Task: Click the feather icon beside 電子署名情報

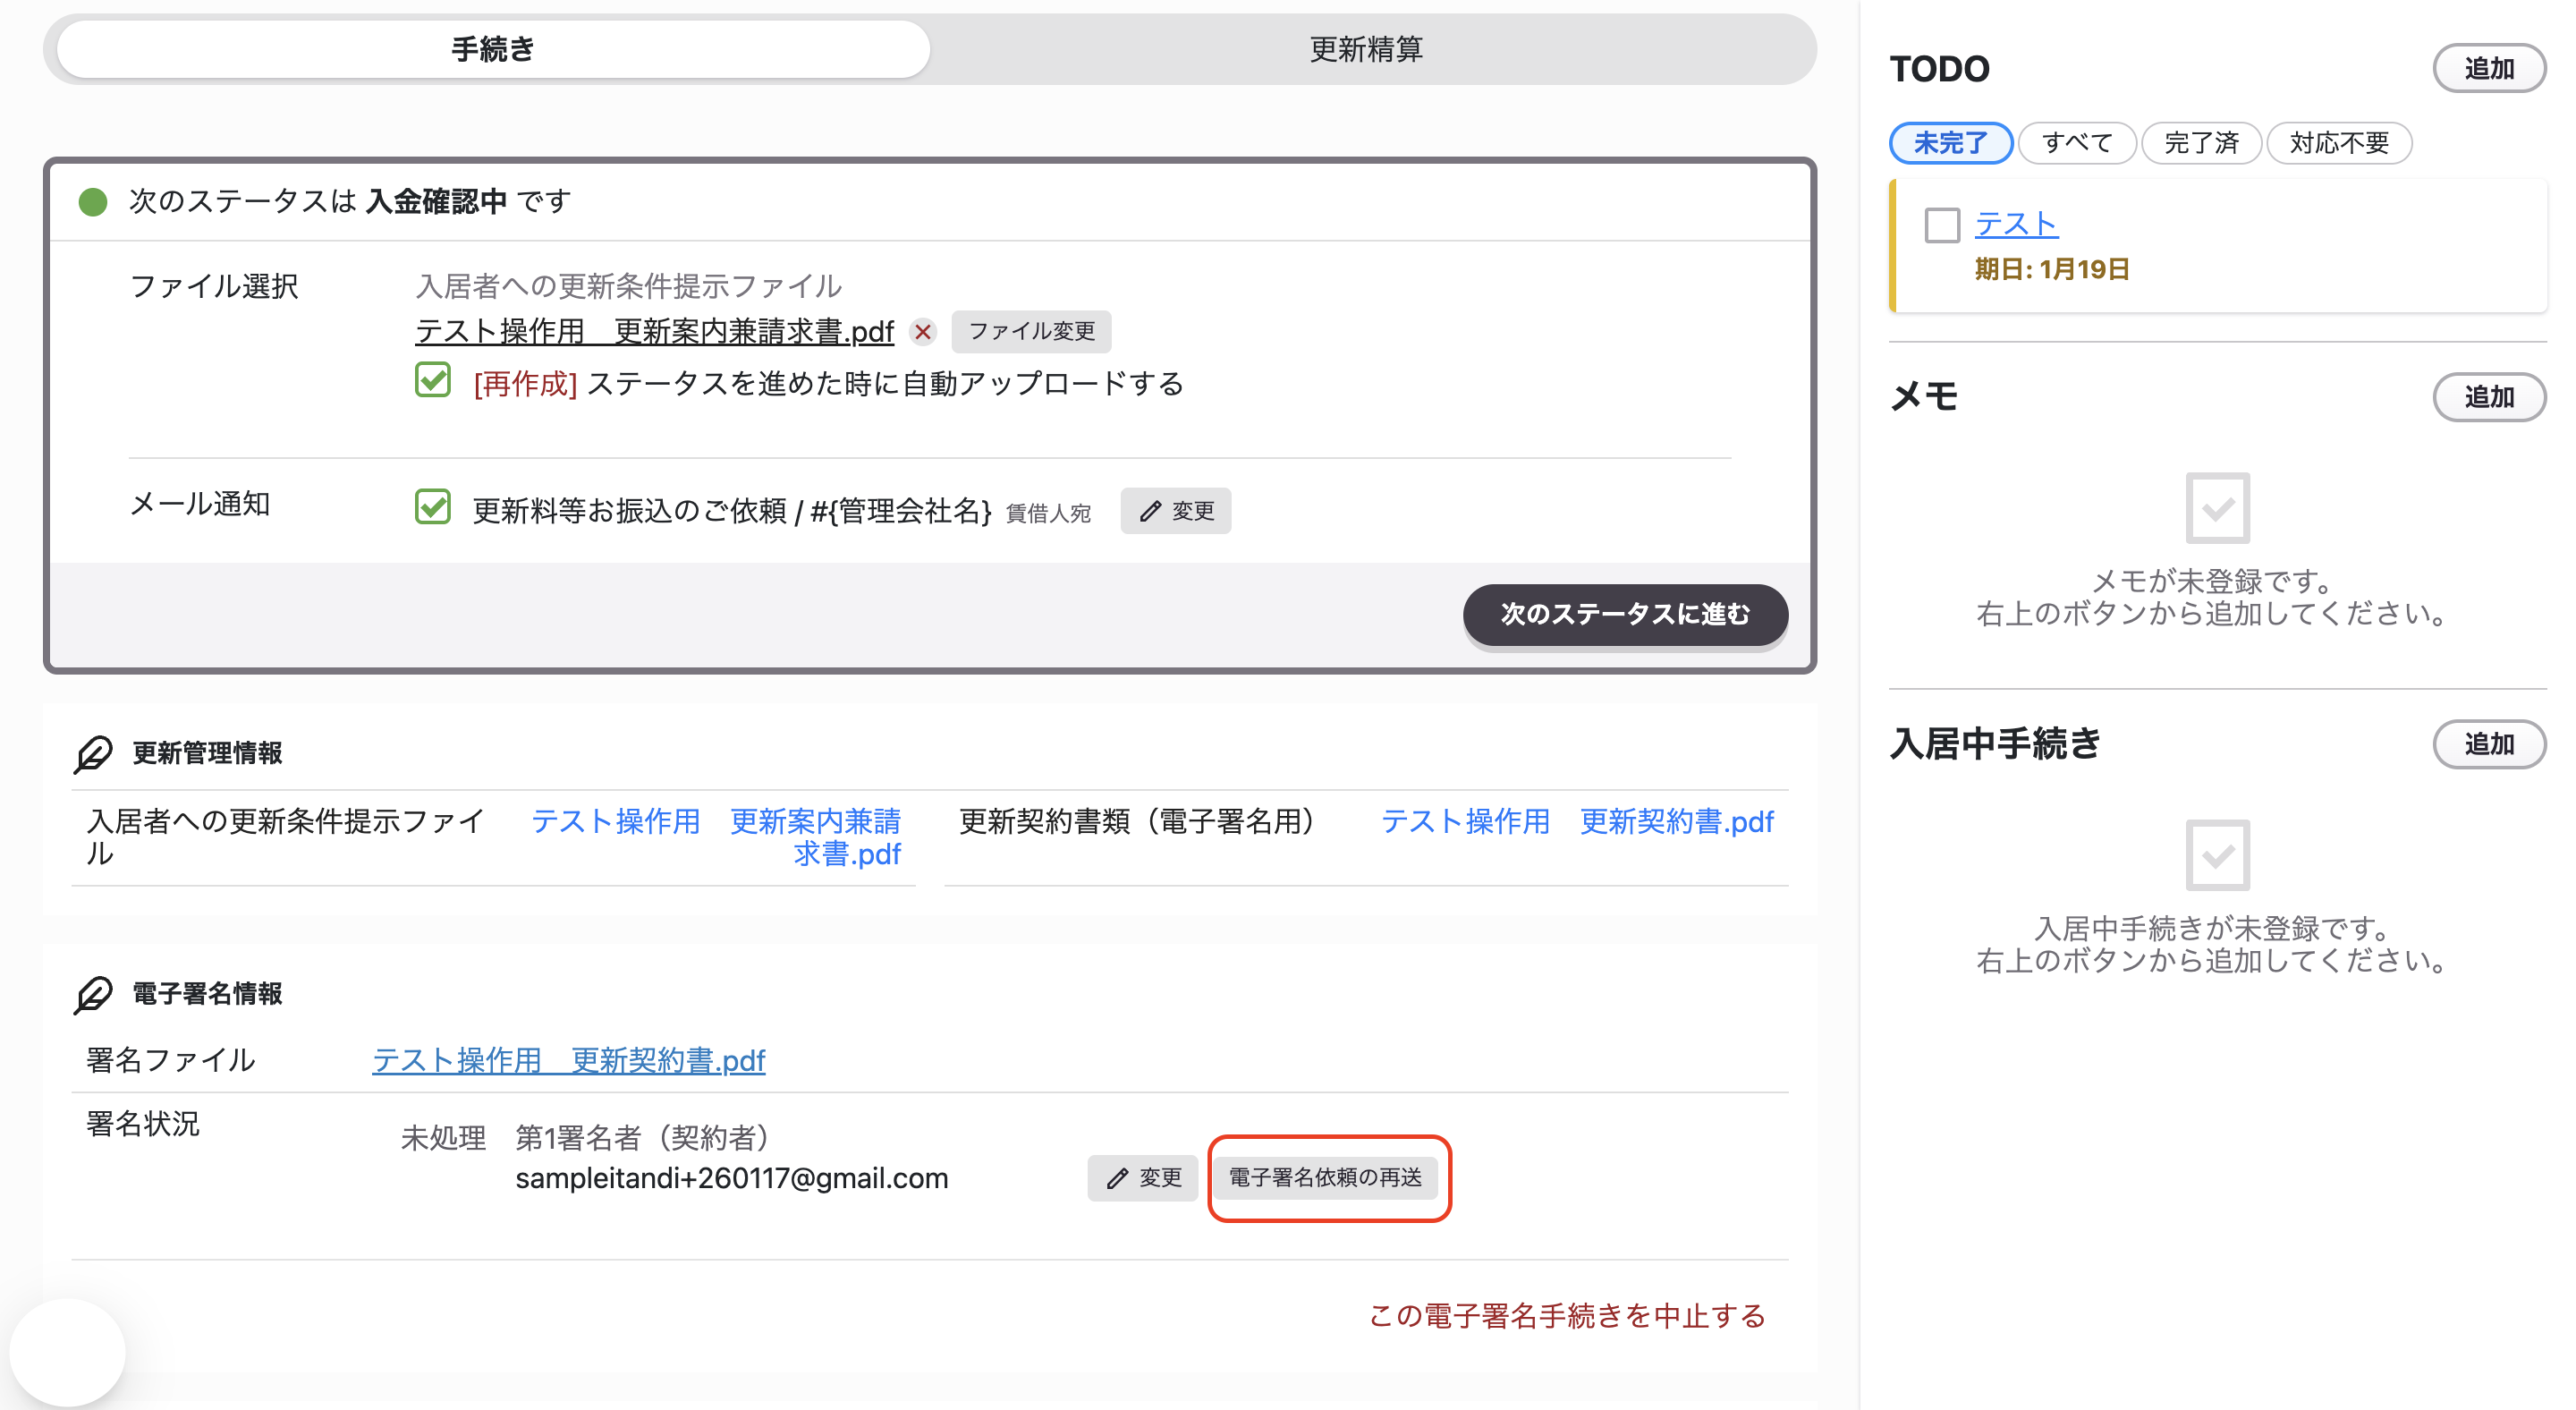Action: (x=93, y=994)
